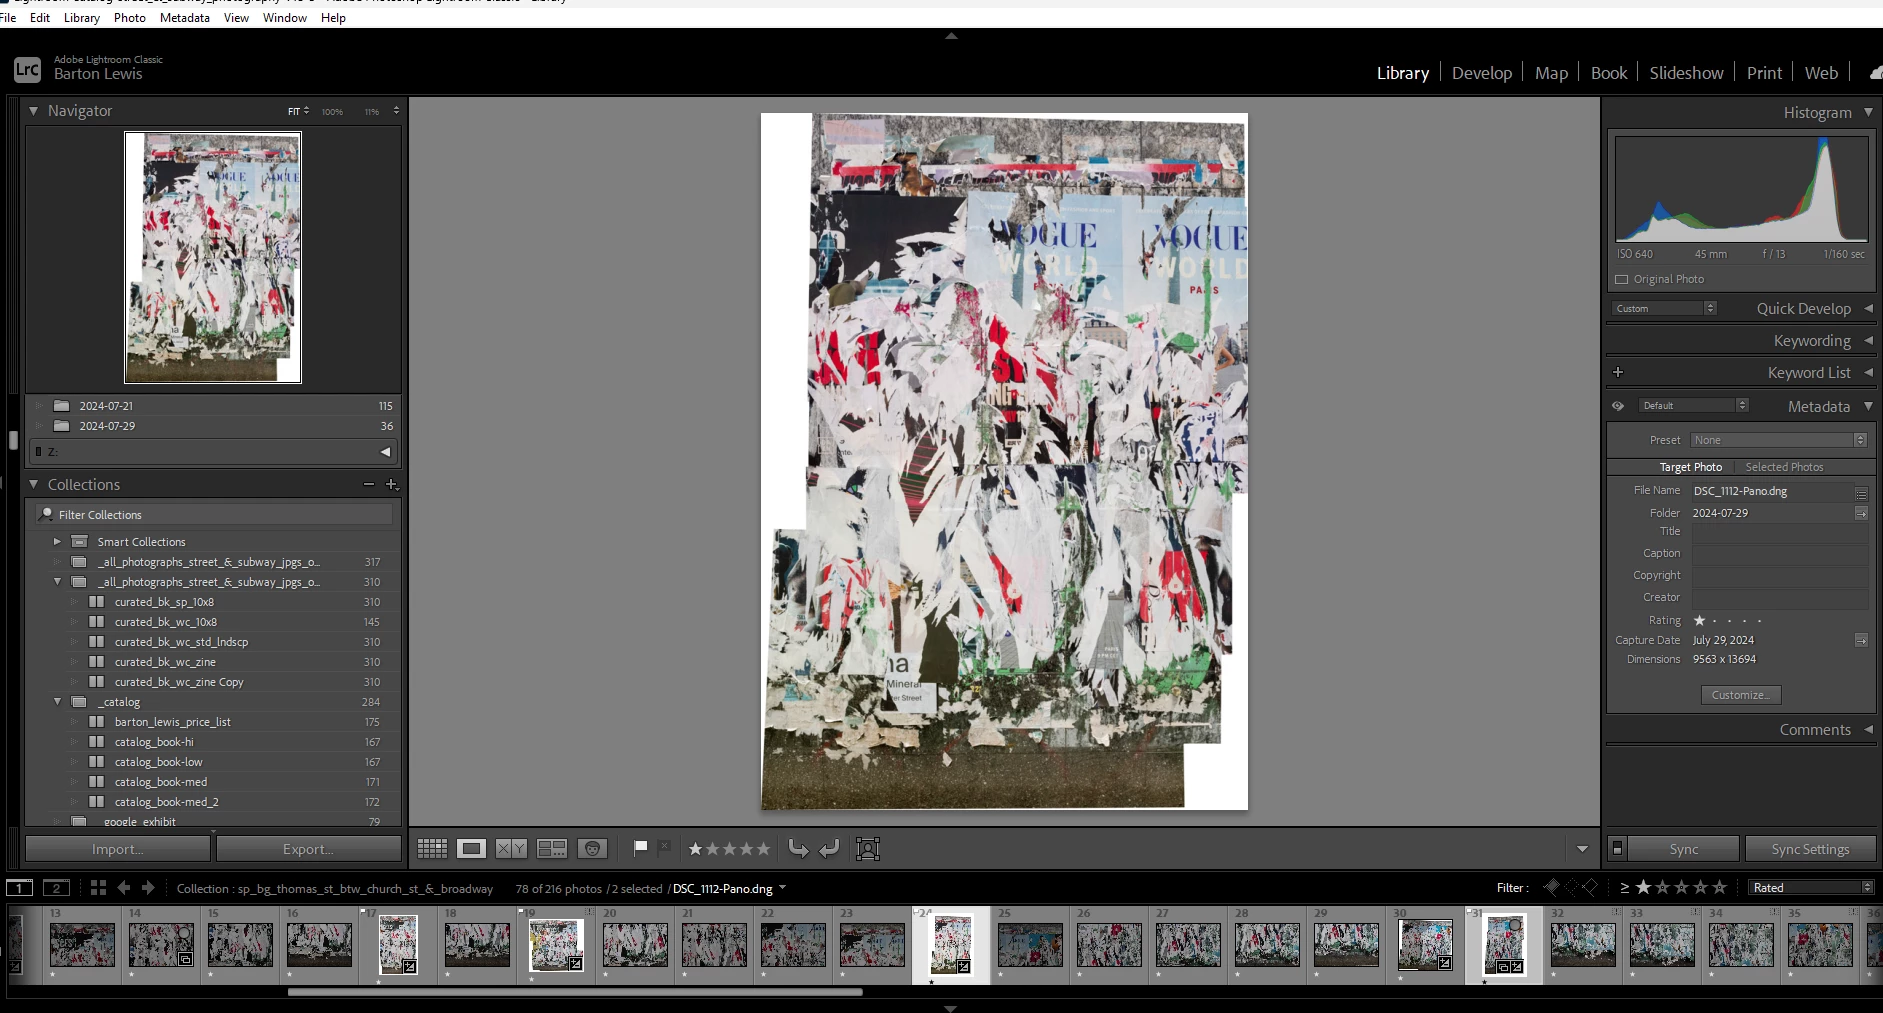Image resolution: width=1883 pixels, height=1013 pixels.
Task: Click the minus icon in Collections header
Action: coord(369,484)
